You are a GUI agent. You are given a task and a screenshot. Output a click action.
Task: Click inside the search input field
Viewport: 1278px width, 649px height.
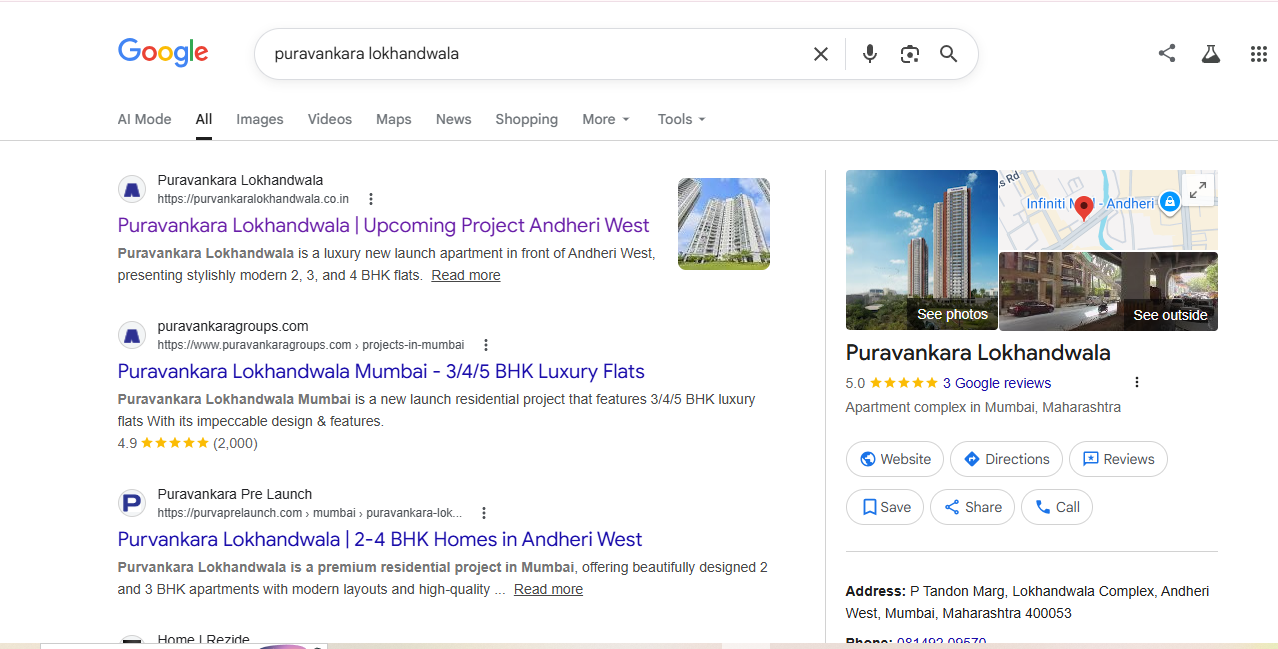coord(530,54)
